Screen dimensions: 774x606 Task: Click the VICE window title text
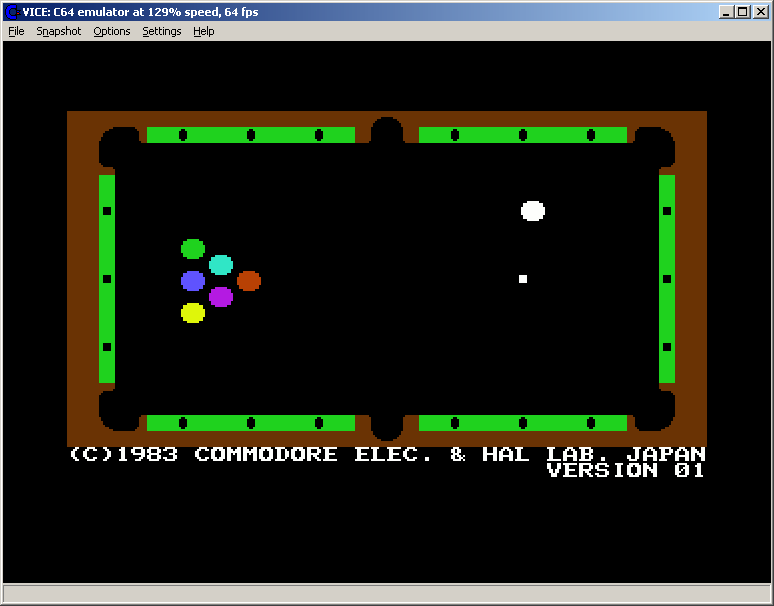tap(140, 12)
